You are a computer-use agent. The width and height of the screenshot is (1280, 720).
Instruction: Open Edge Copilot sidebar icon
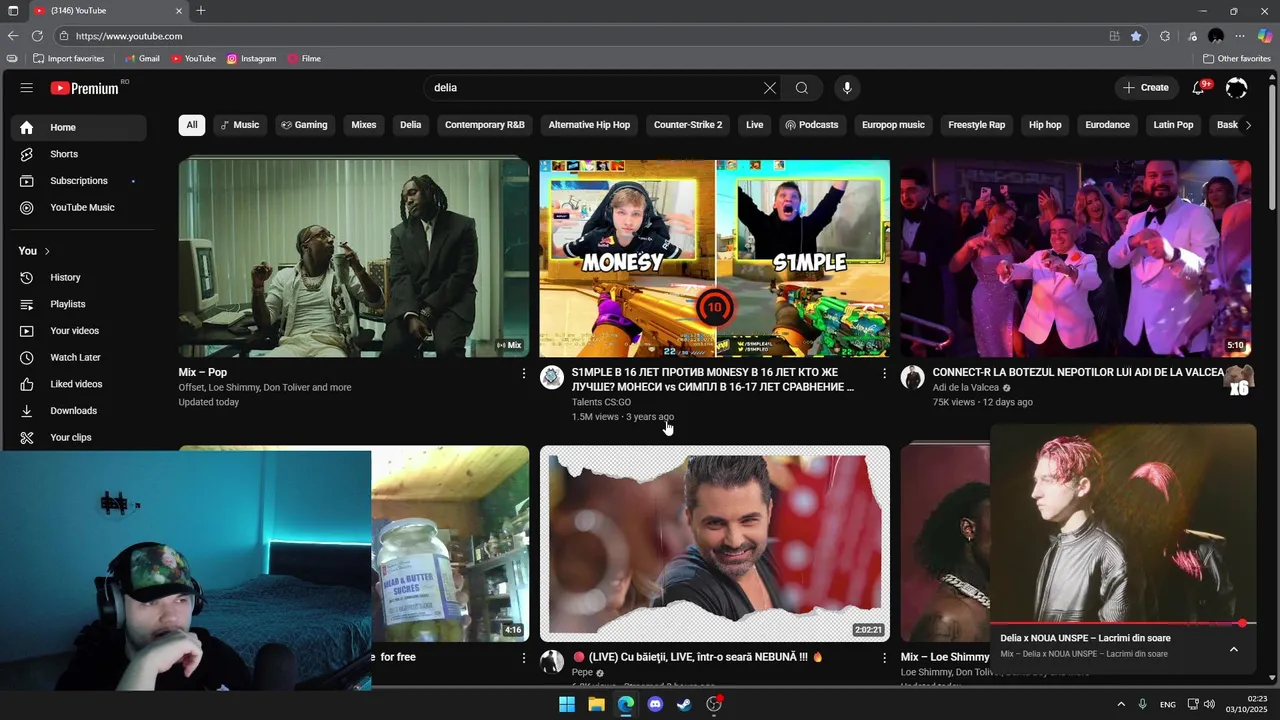point(1265,36)
